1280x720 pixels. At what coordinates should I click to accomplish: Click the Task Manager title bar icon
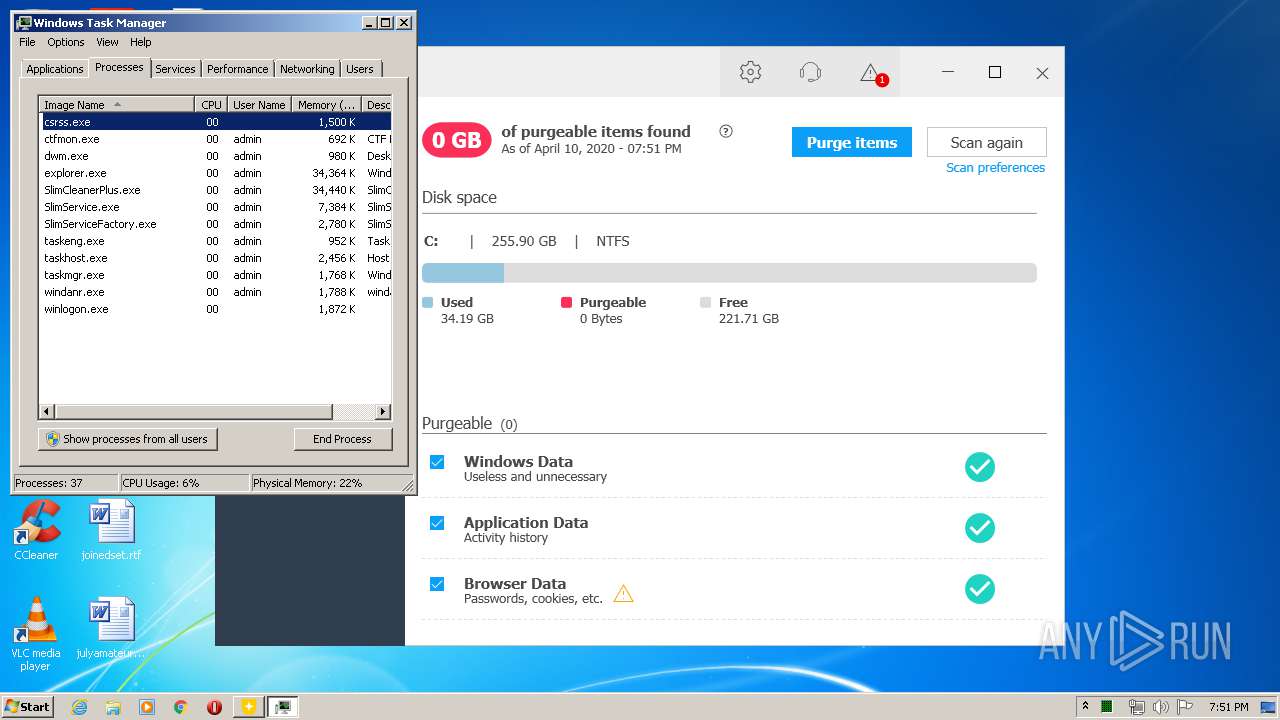click(24, 22)
